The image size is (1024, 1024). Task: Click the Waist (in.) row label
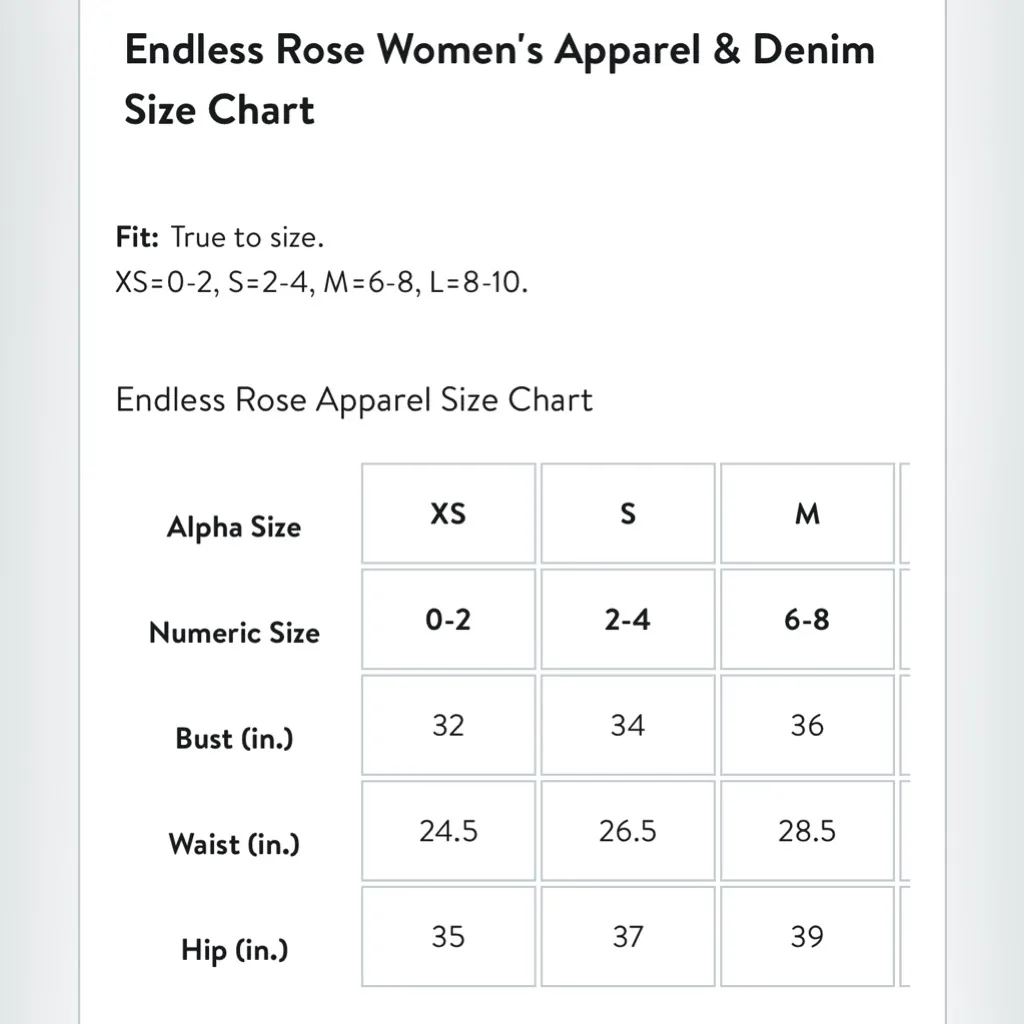pos(234,844)
